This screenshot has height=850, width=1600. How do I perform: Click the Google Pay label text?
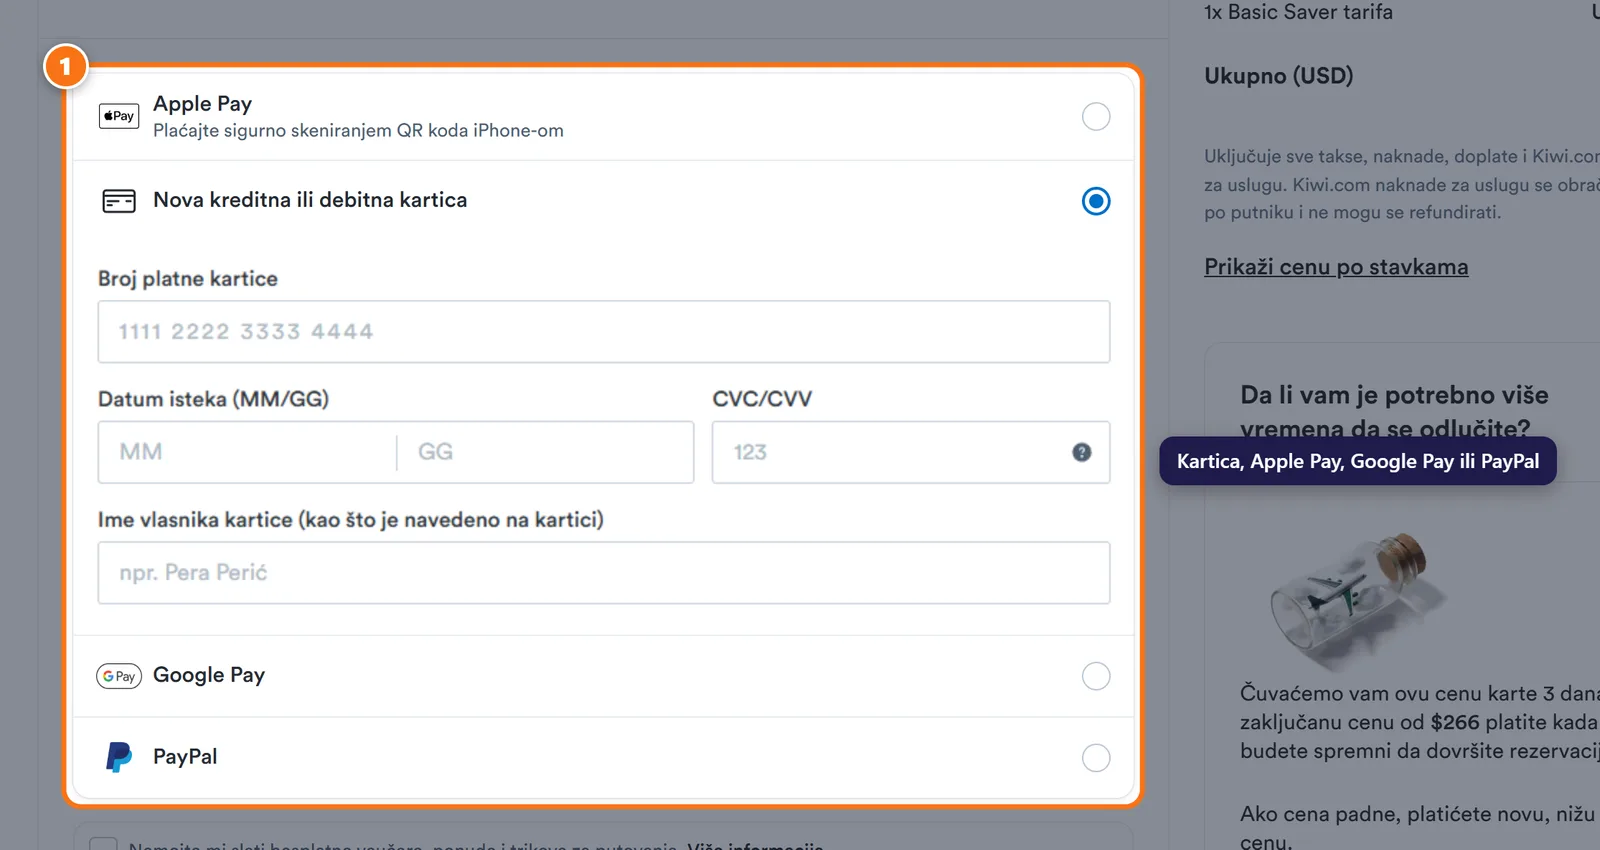pos(209,675)
